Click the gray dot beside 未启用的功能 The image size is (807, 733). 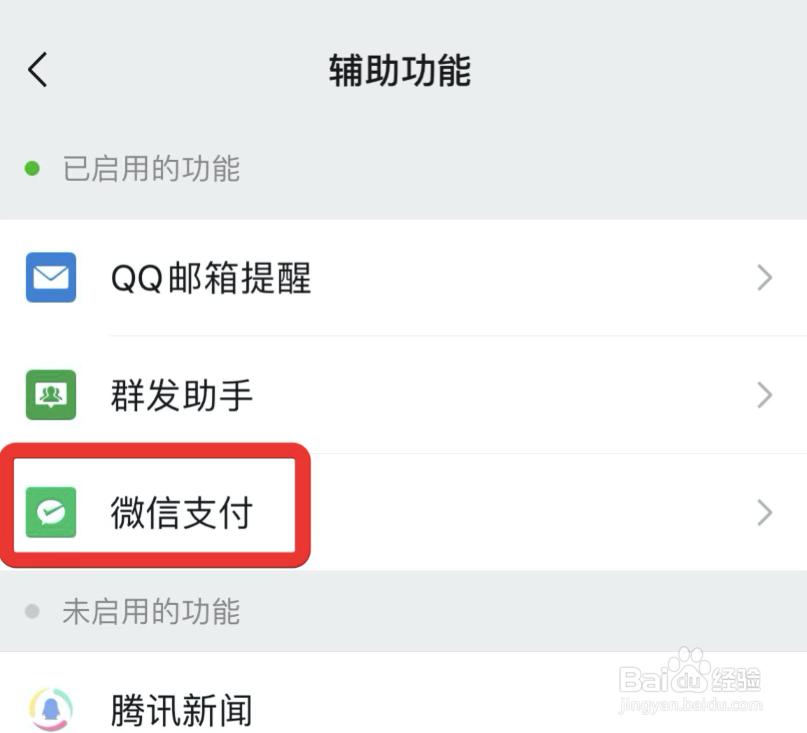pyautogui.click(x=32, y=611)
